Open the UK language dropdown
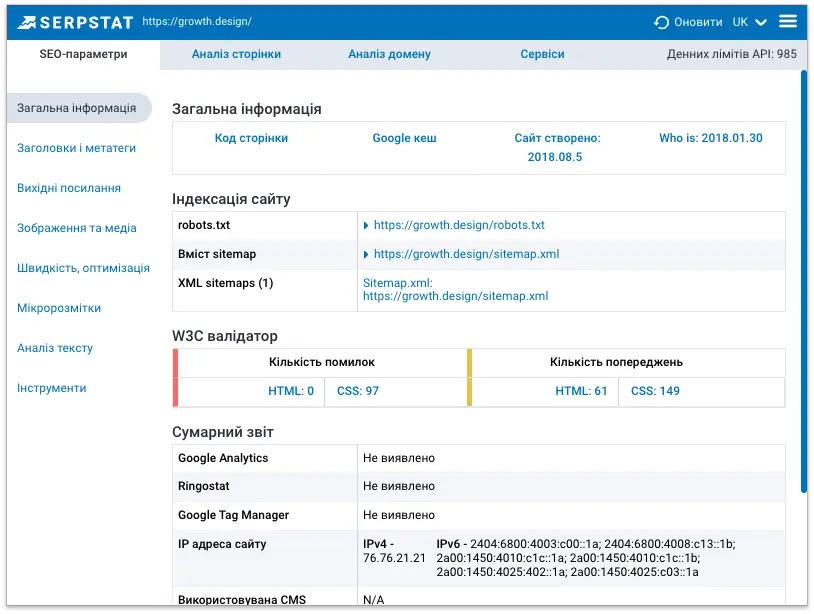Viewport: 814px width, 614px height. tap(749, 22)
